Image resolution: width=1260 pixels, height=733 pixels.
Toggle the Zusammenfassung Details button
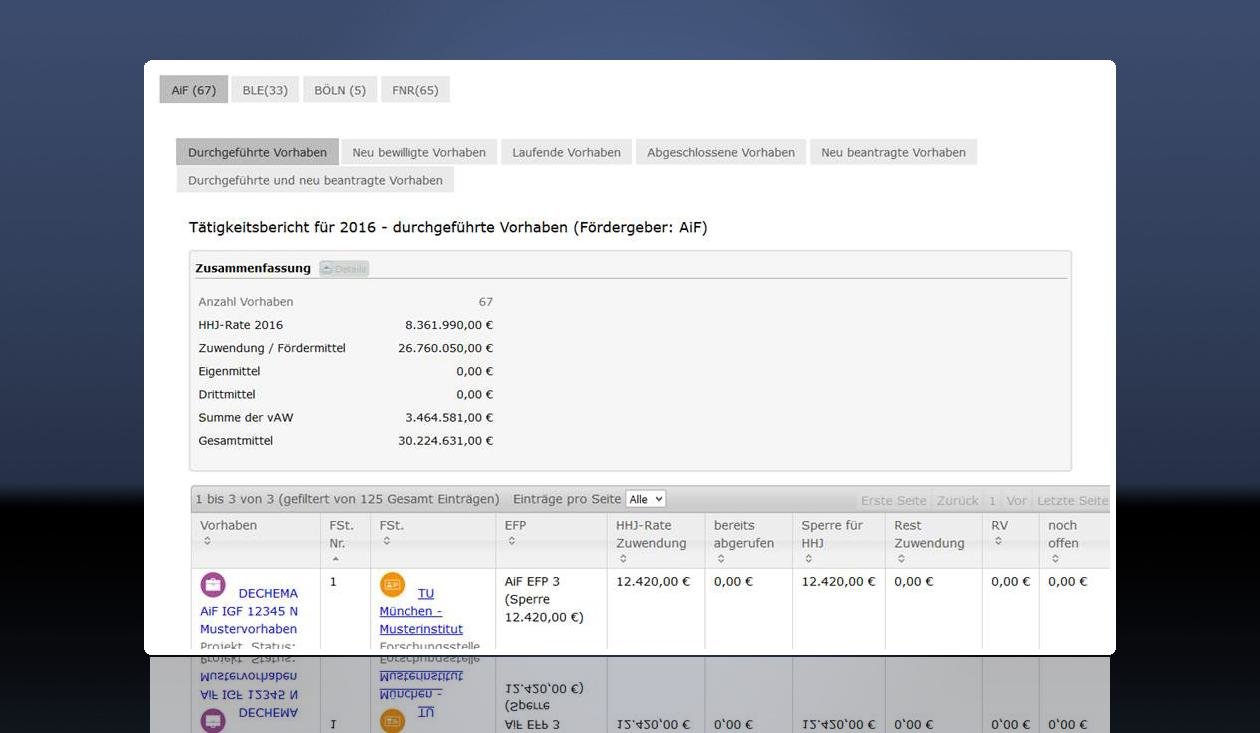[344, 268]
